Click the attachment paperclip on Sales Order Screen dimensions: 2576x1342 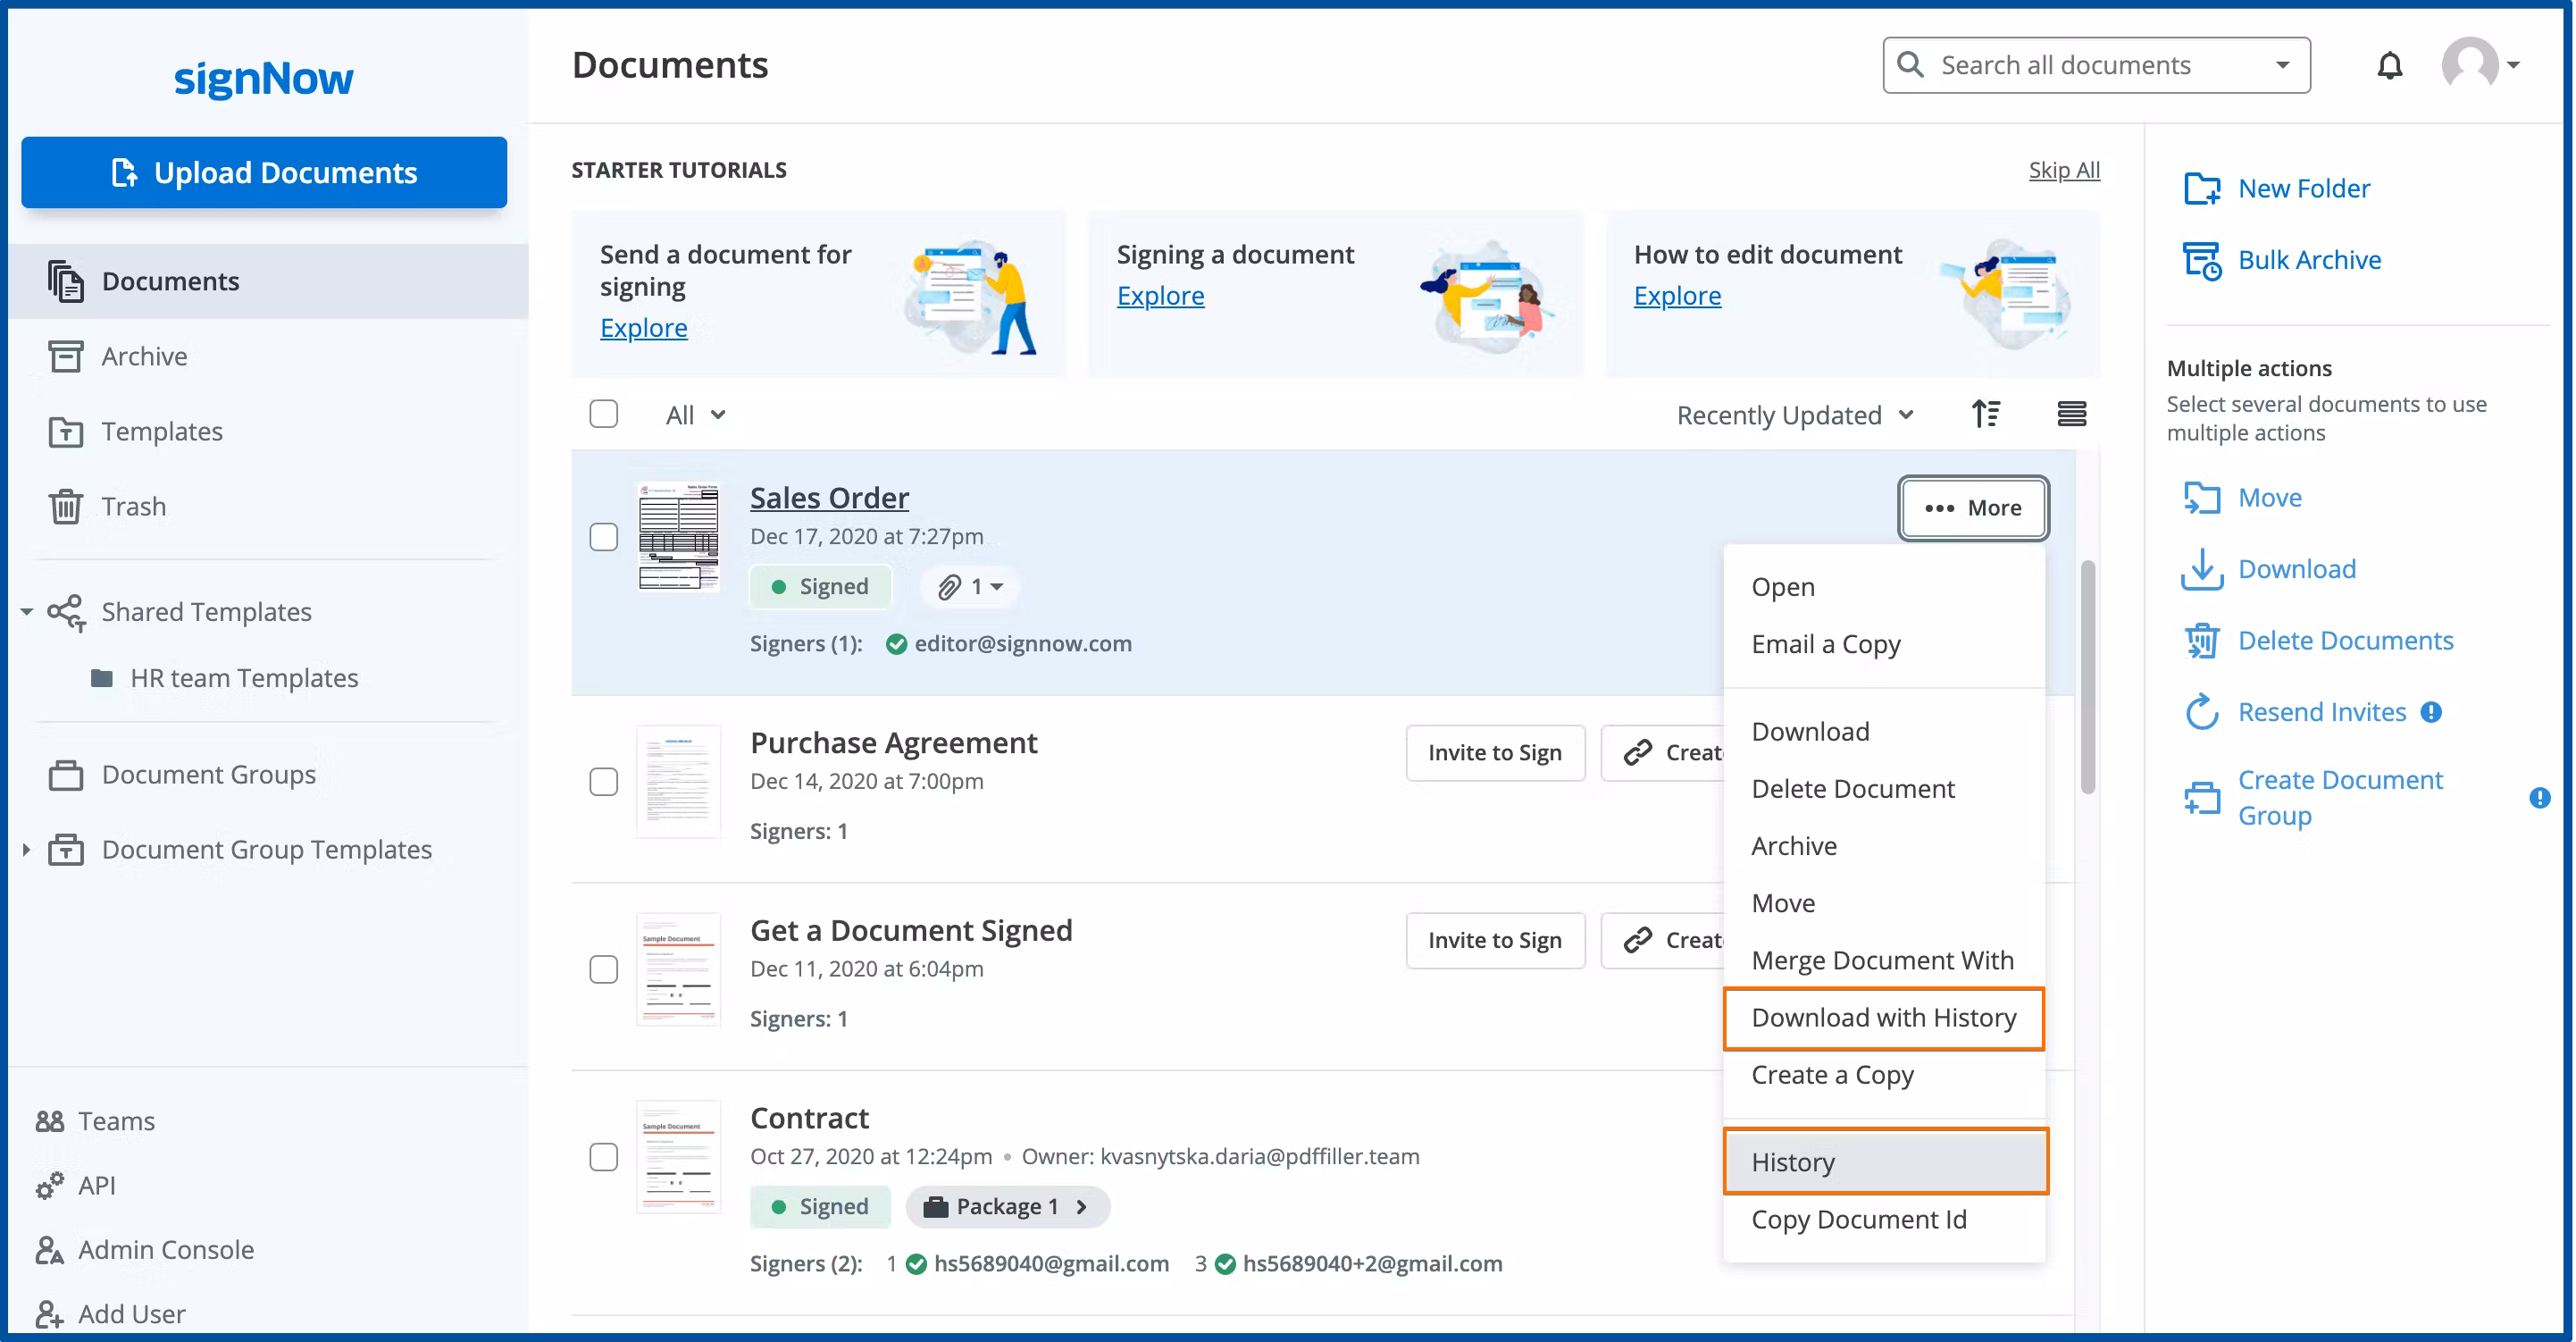(x=949, y=587)
